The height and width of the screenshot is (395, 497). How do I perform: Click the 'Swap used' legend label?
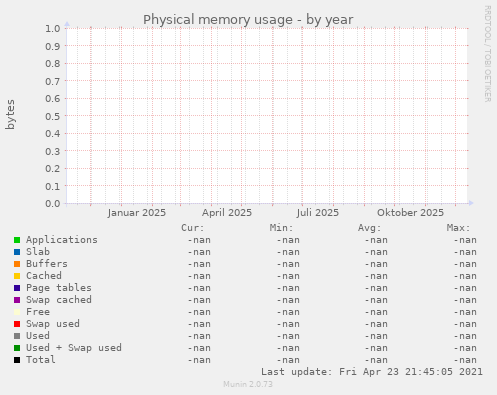coord(53,324)
